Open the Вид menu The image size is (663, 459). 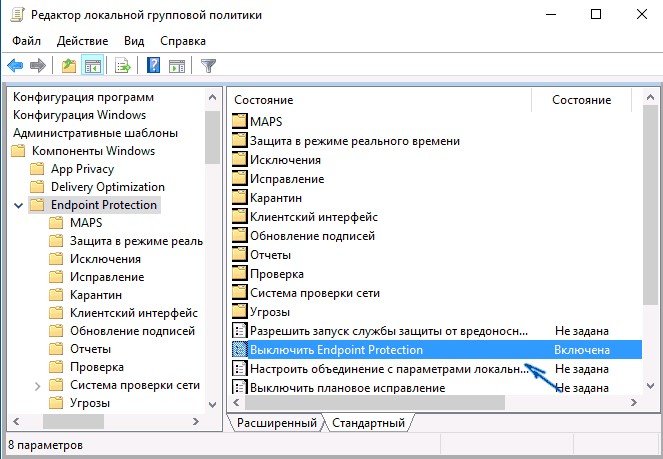[x=134, y=41]
